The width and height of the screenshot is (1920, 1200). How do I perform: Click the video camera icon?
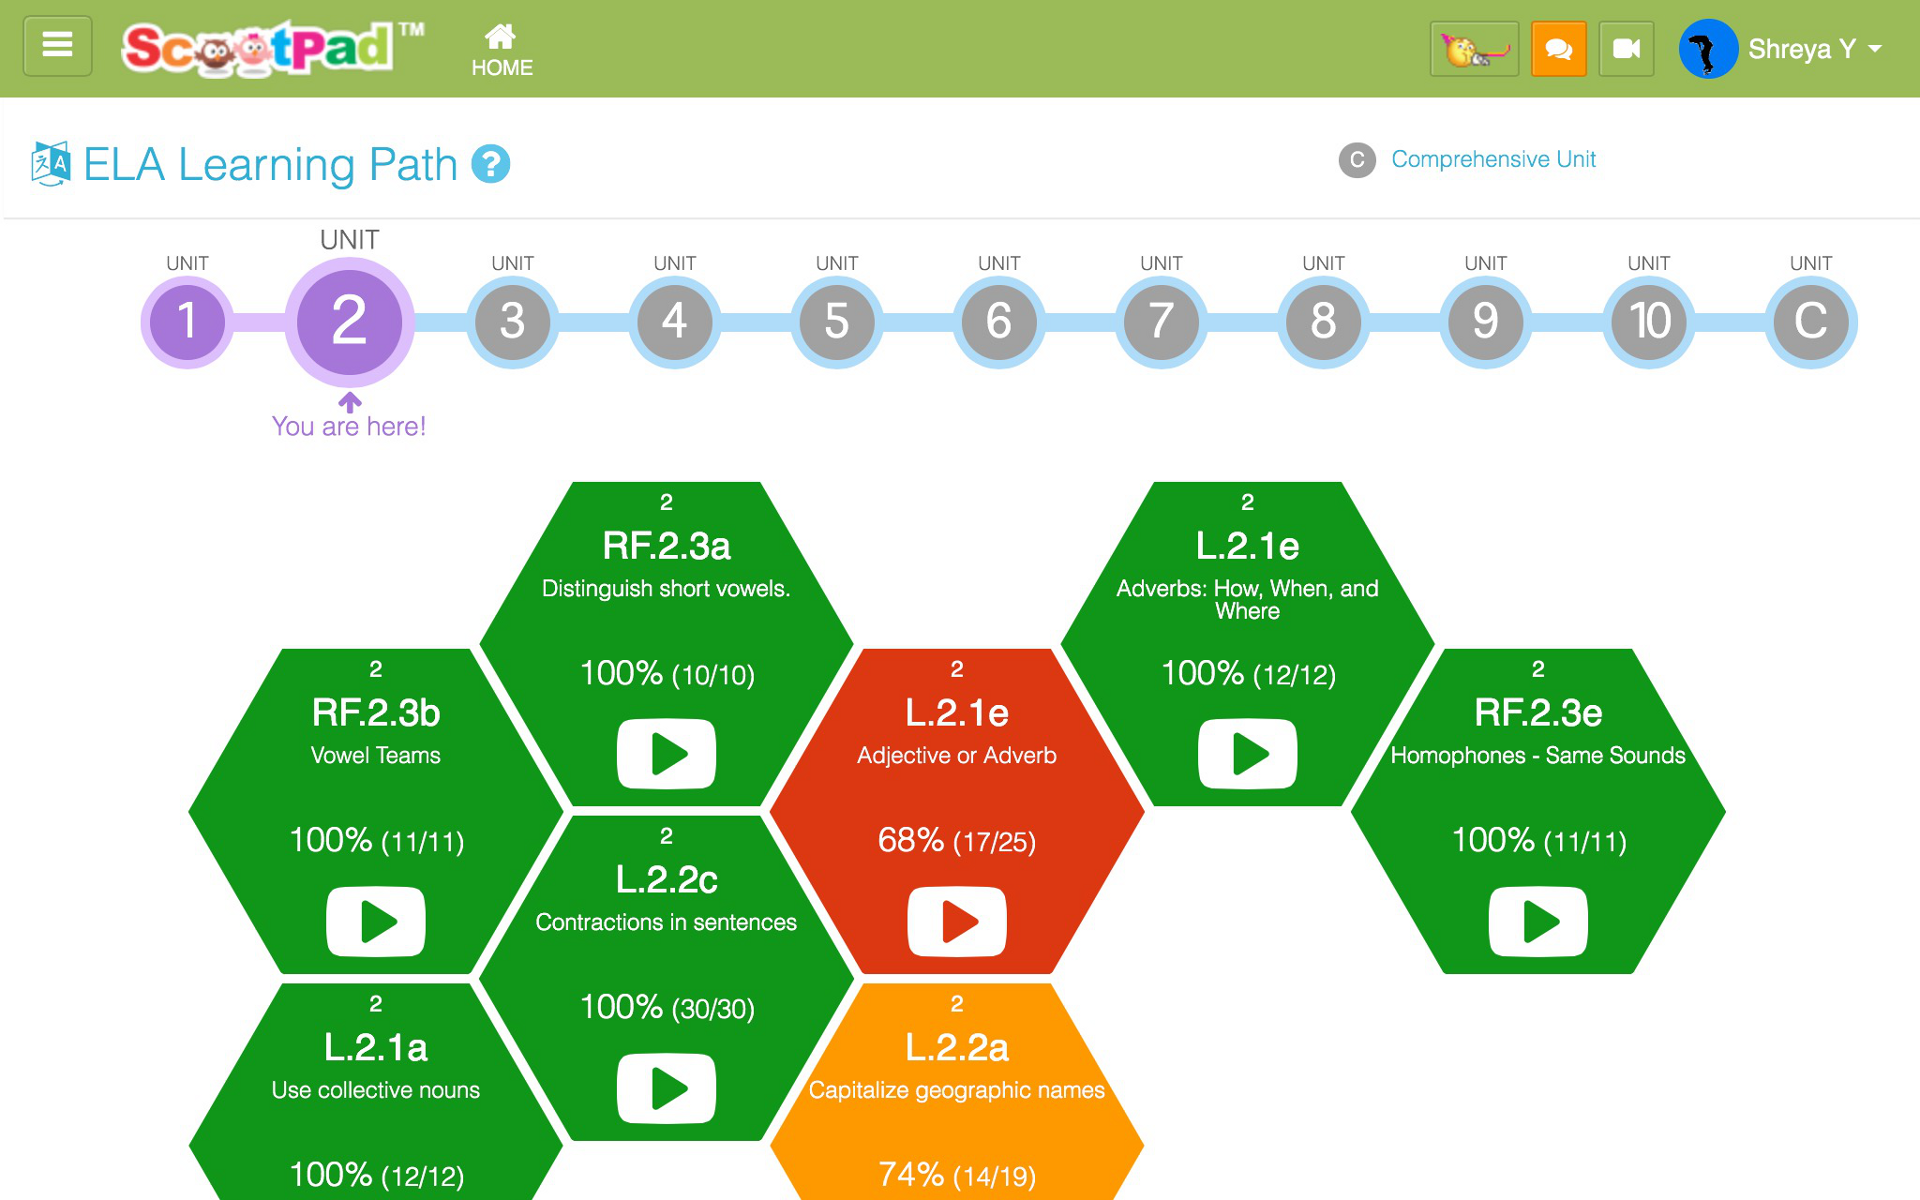coord(1626,48)
